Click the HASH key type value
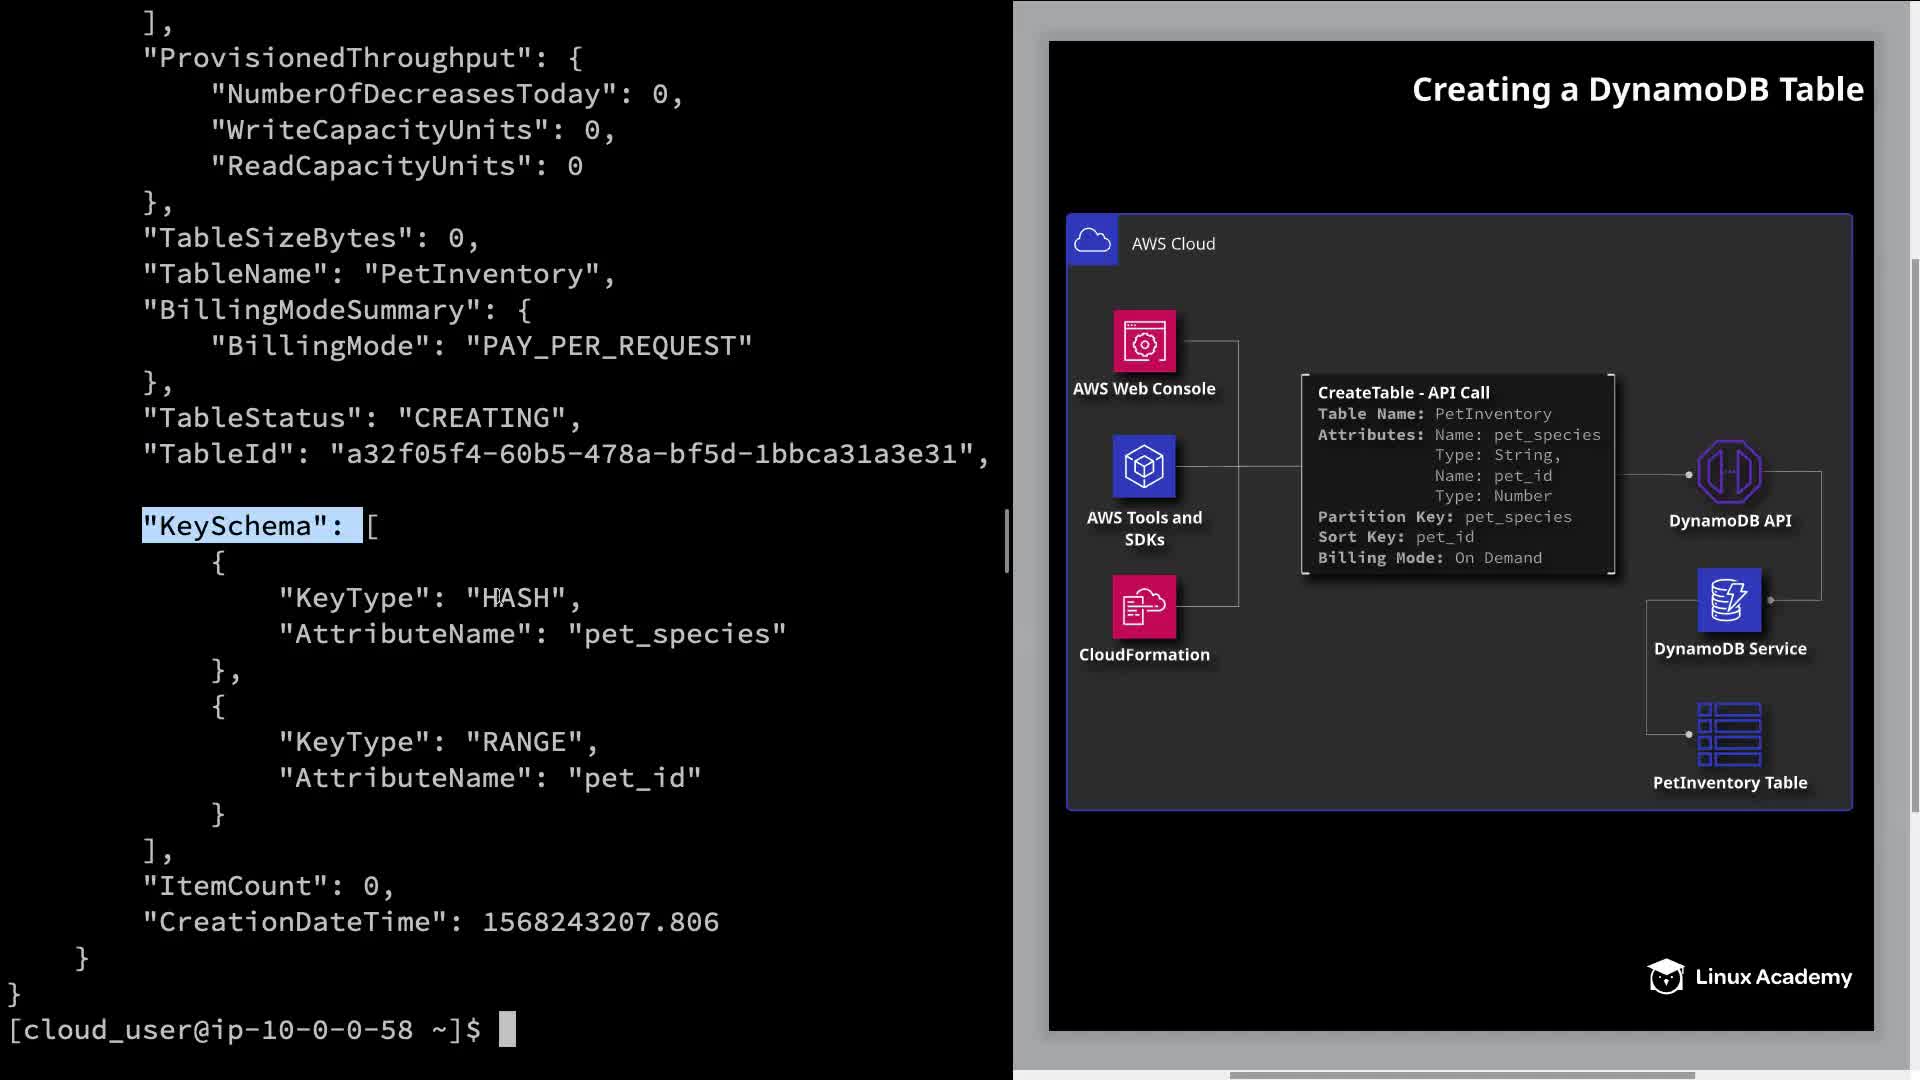 [516, 598]
